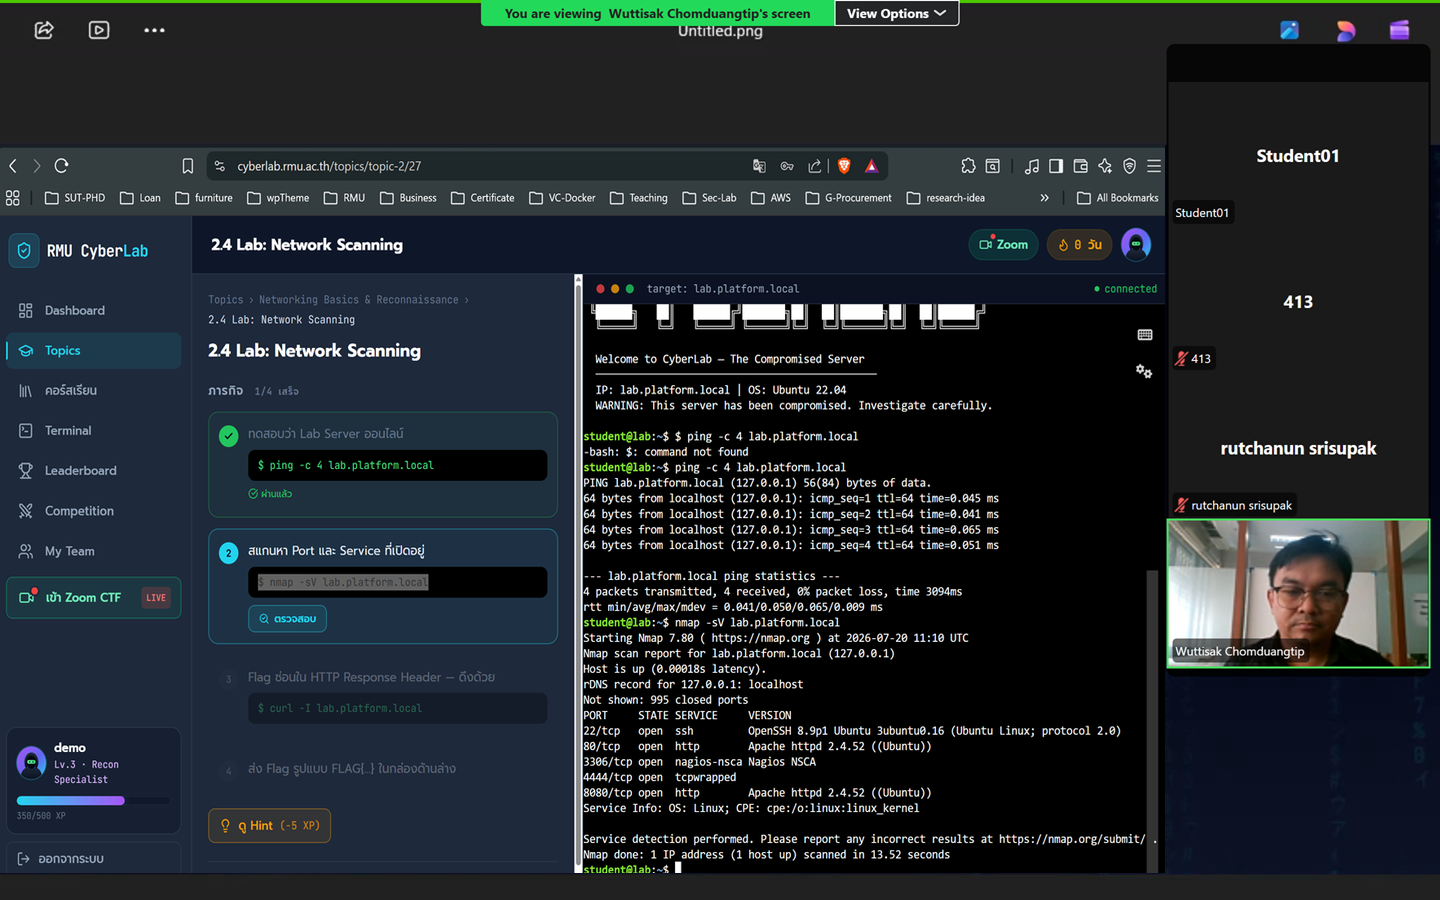Select the Student01 participant tile
This screenshot has width=1440, height=900.
click(1298, 156)
